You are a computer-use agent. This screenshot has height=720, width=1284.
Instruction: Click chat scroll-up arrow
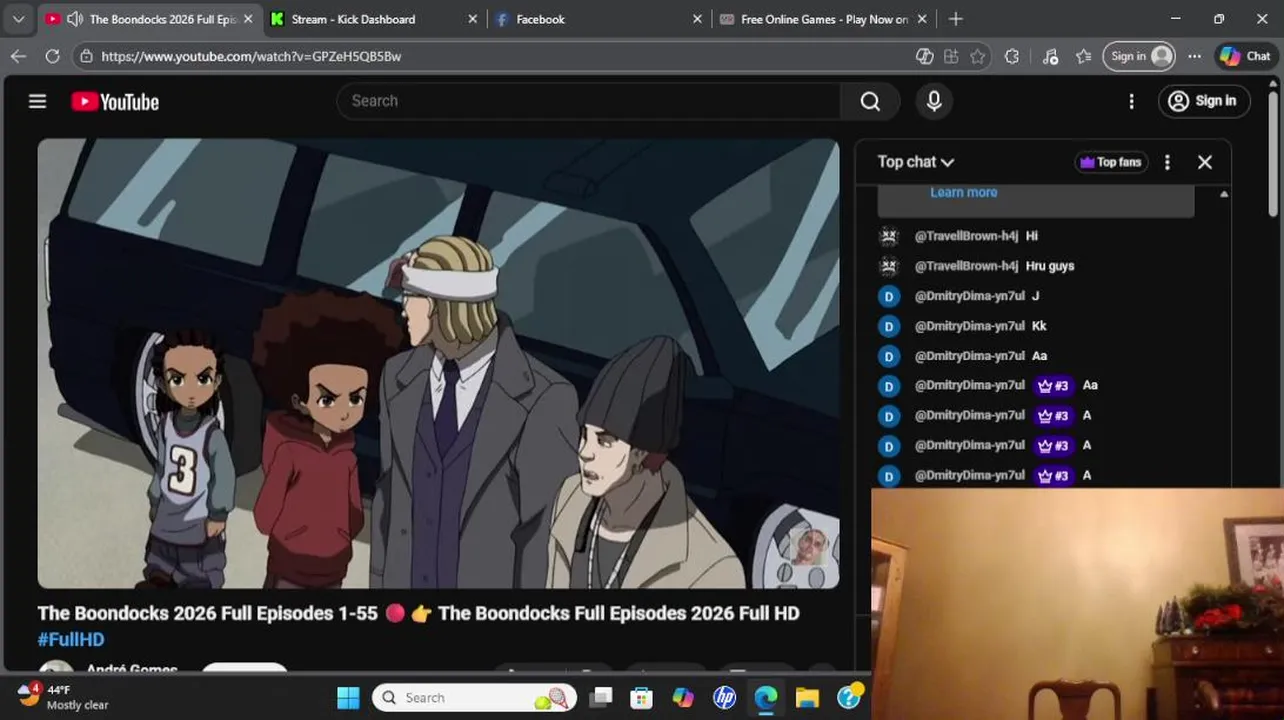(1224, 194)
